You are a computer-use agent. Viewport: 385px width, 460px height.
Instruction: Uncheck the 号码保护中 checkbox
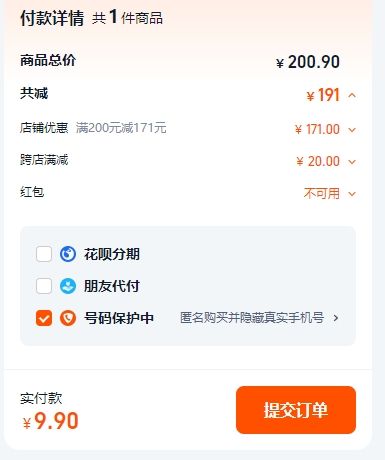(44, 318)
